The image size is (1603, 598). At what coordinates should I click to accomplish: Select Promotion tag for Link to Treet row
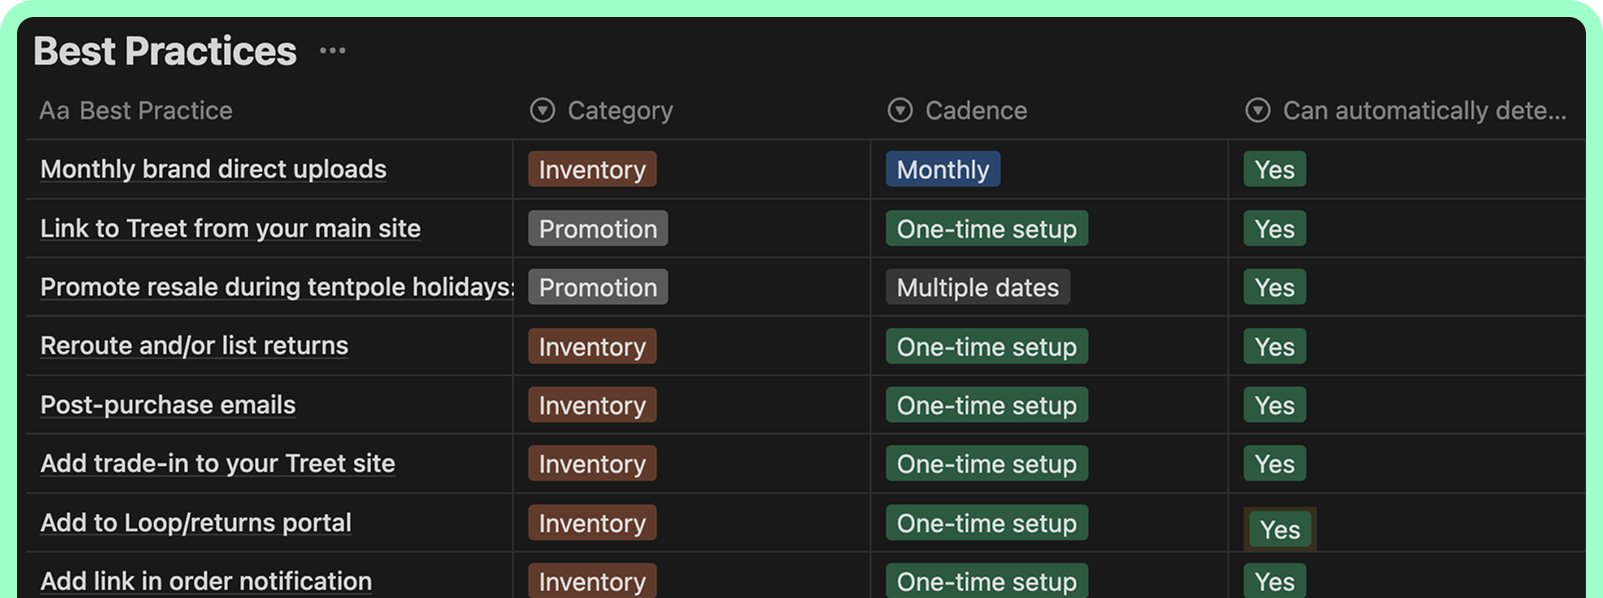(598, 228)
